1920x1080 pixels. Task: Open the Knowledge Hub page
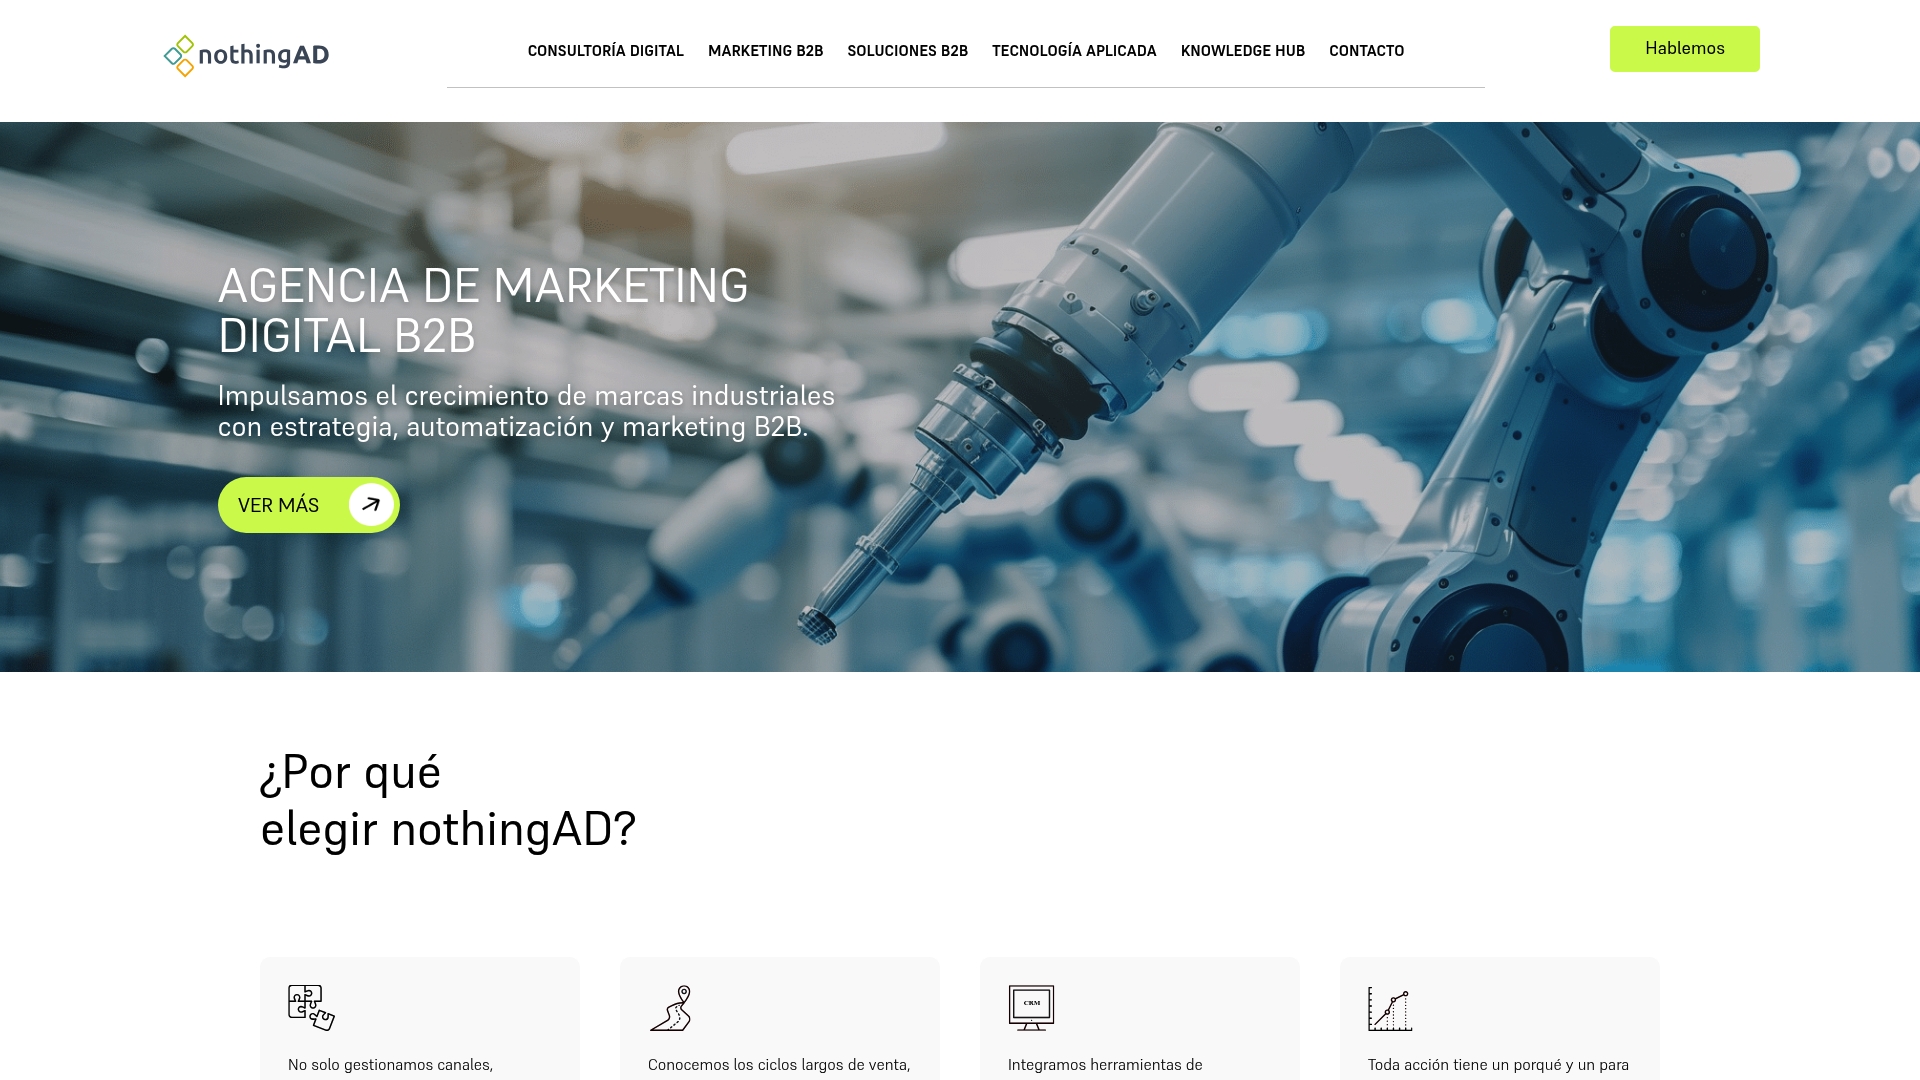pos(1243,51)
